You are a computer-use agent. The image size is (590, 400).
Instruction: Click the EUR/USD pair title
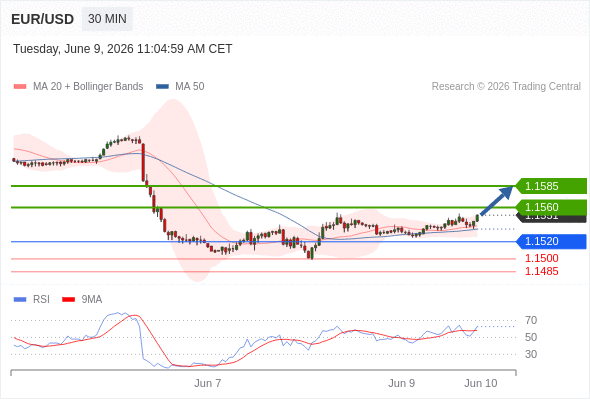point(43,19)
